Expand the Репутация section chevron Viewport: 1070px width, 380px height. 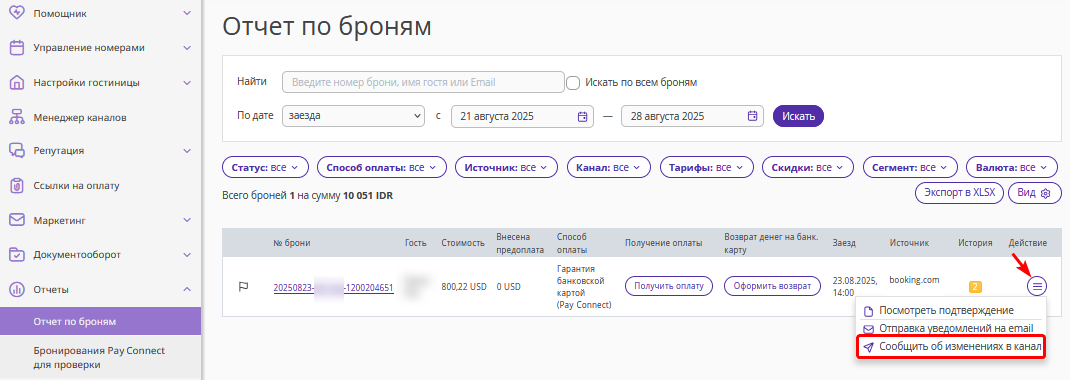tap(187, 151)
